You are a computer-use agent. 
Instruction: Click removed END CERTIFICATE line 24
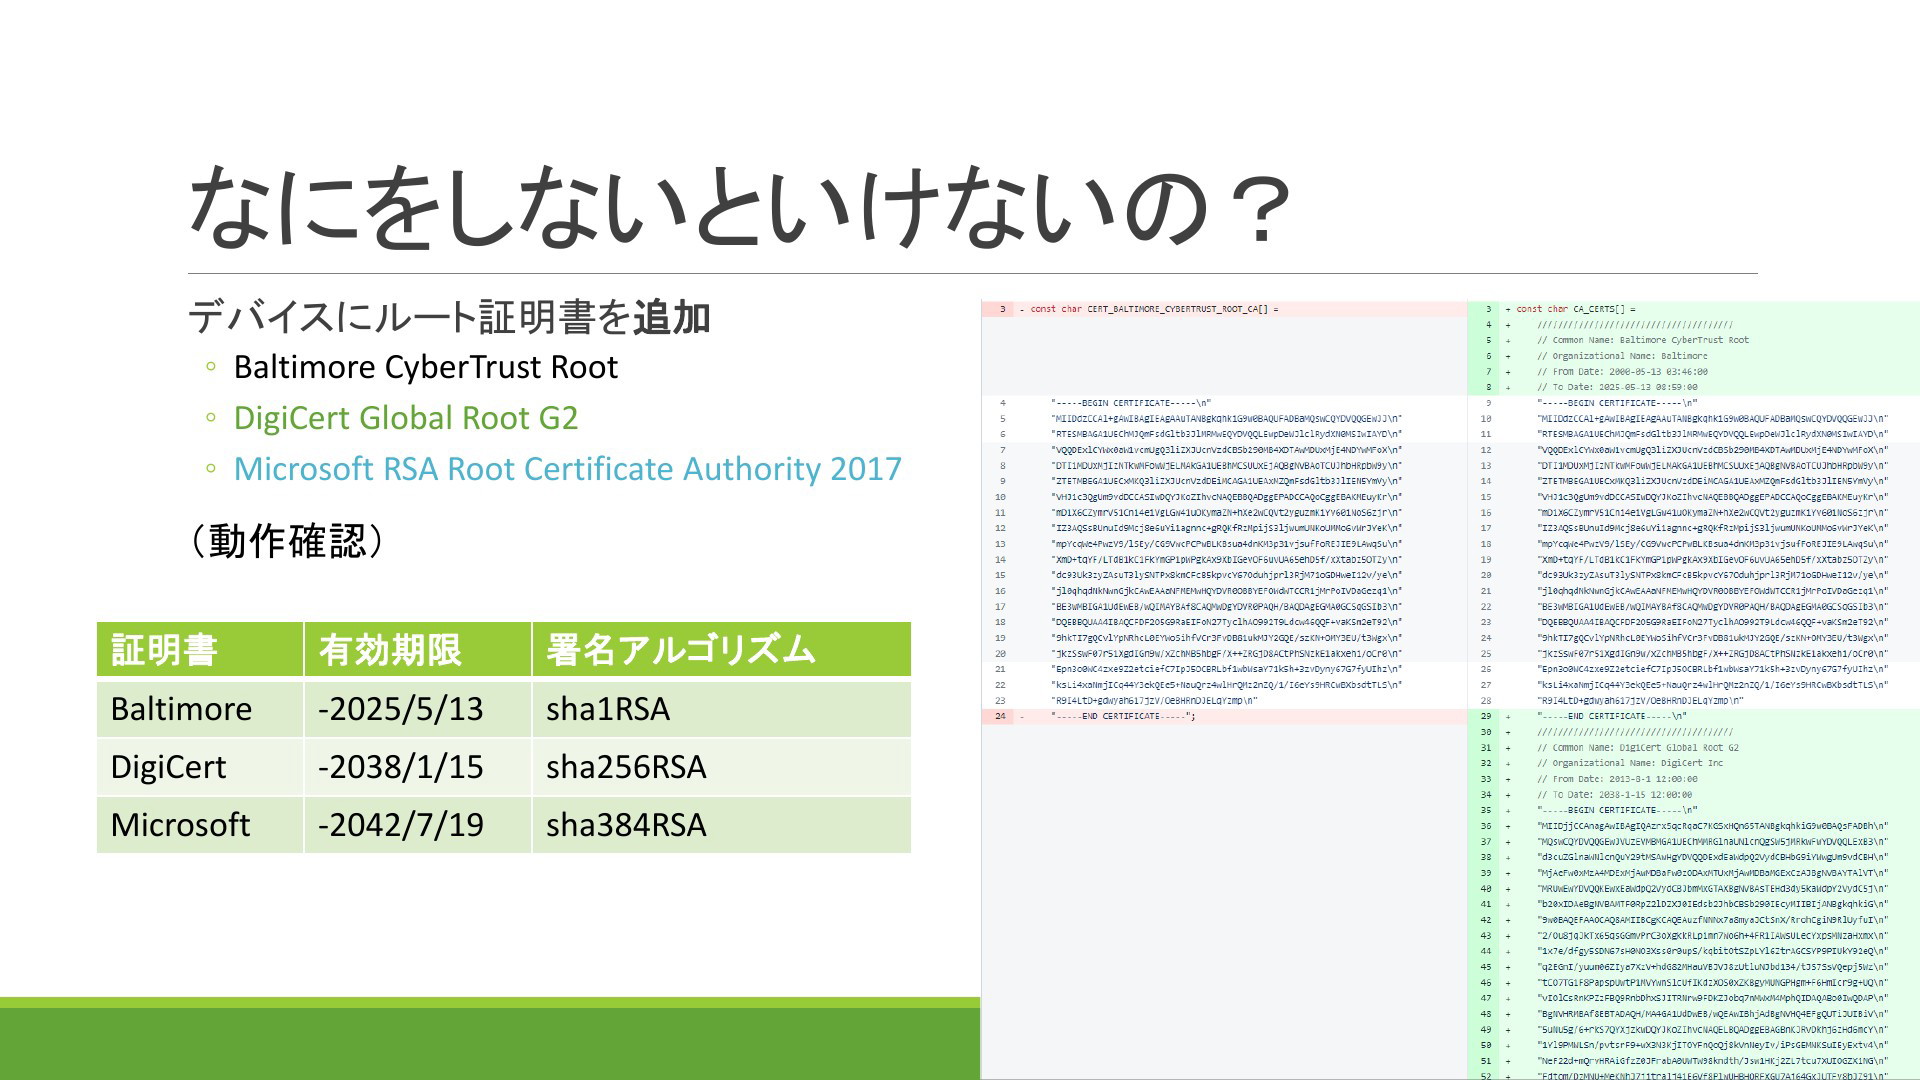[x=1224, y=716]
